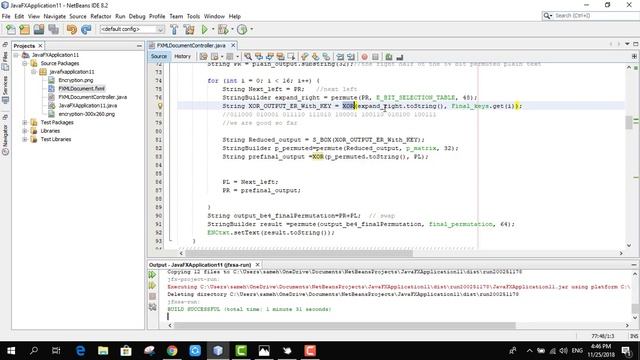Image resolution: width=640 pixels, height=360 pixels.
Task: Click the New Project toolbar icon
Action: 25,29
